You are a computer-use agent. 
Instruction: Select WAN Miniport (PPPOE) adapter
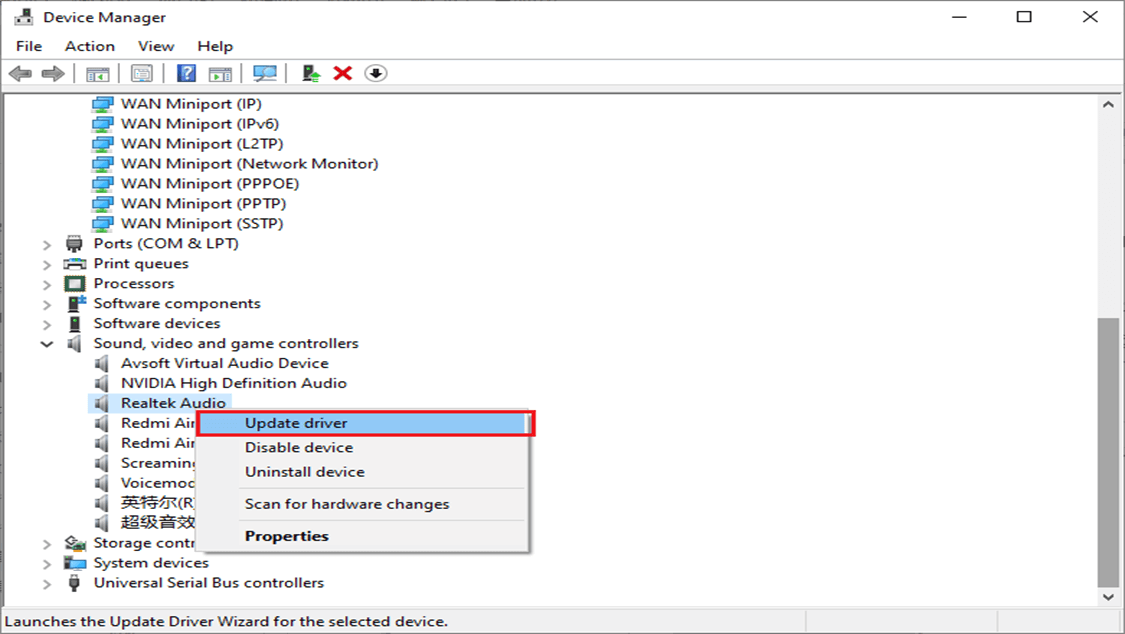(210, 184)
